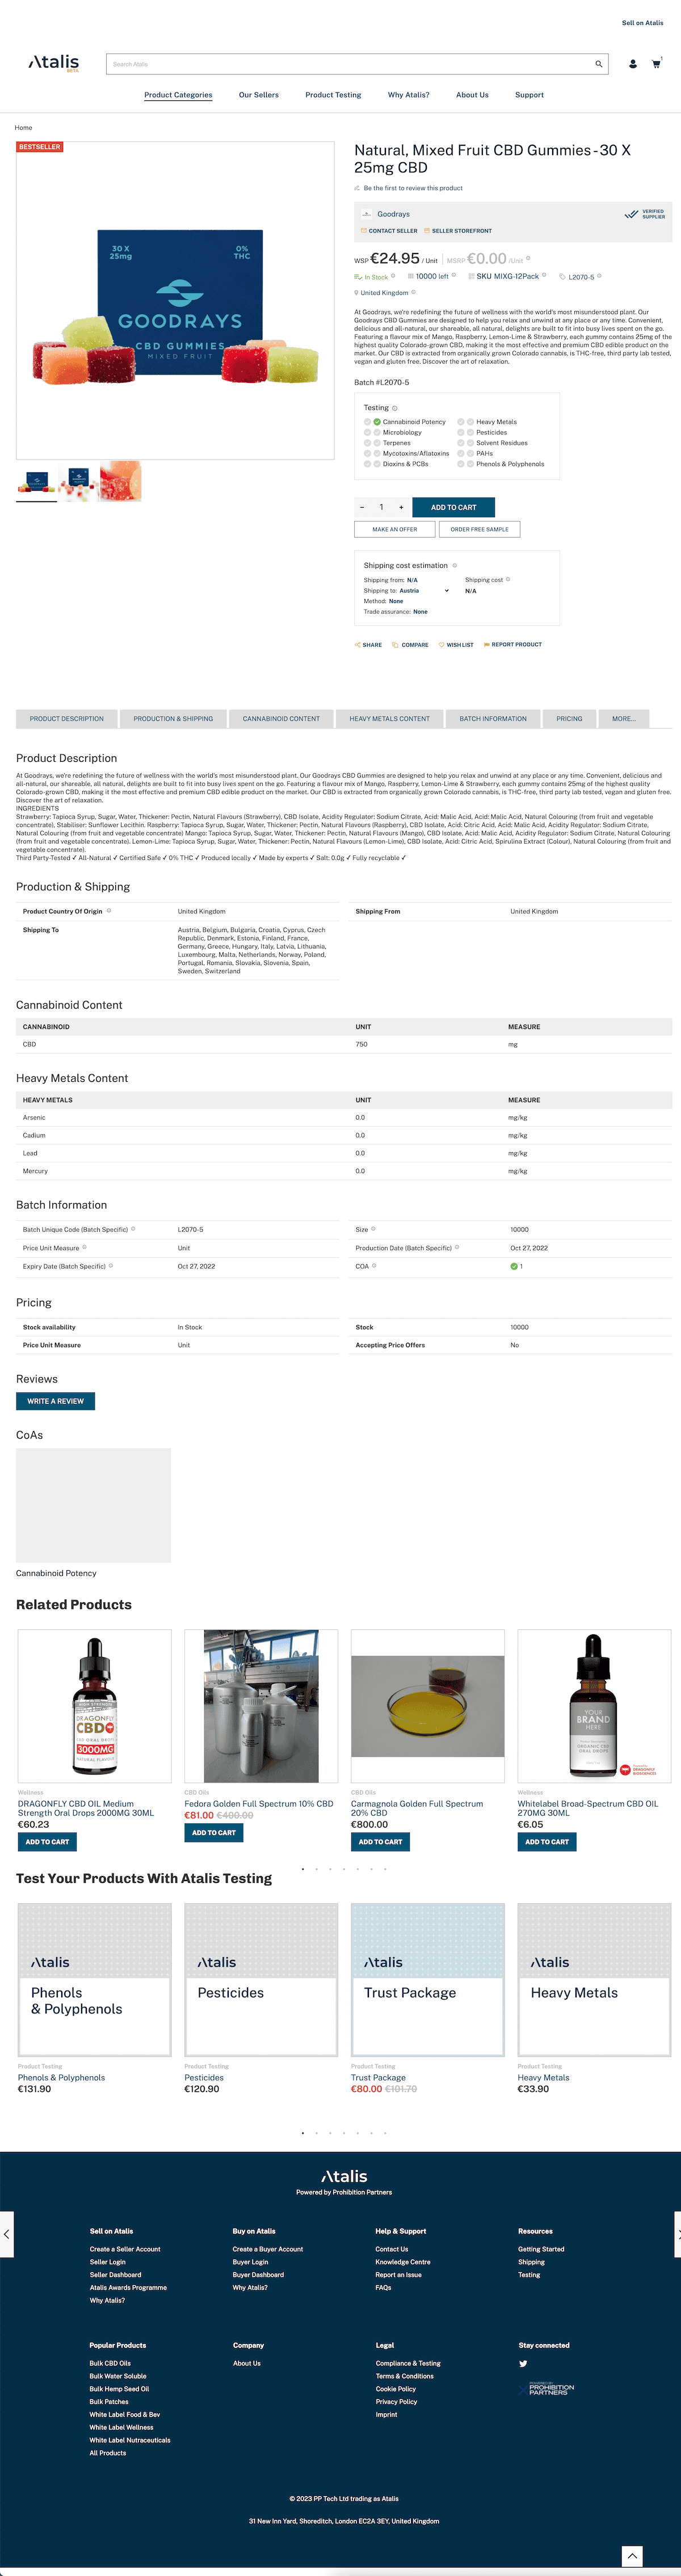681x2576 pixels.
Task: Click info icon next to Product Country Of Origin
Action: coord(109,910)
